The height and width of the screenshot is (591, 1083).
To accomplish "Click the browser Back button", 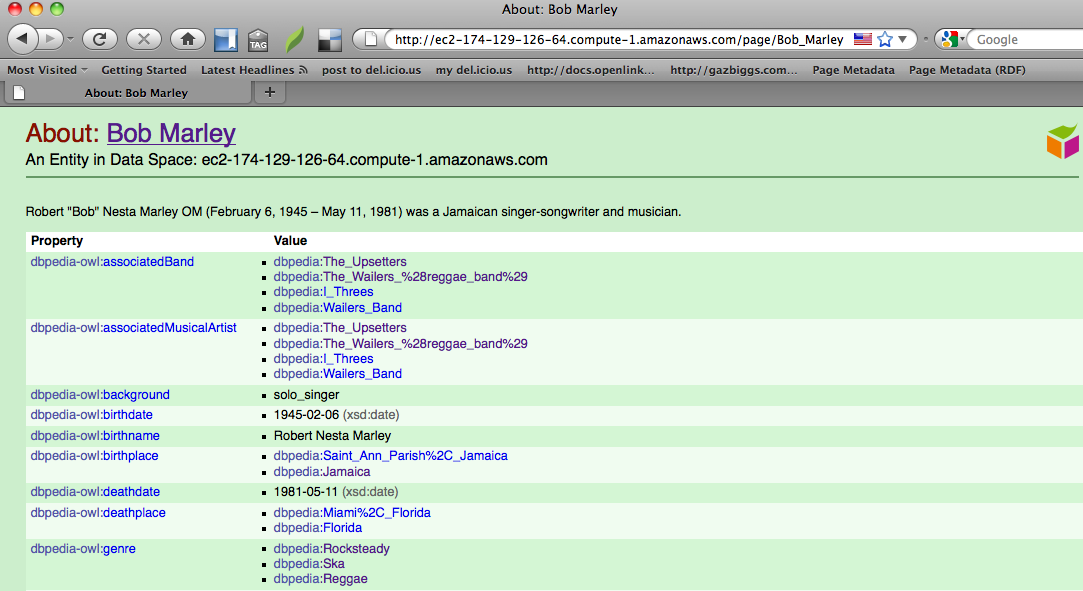I will point(24,39).
